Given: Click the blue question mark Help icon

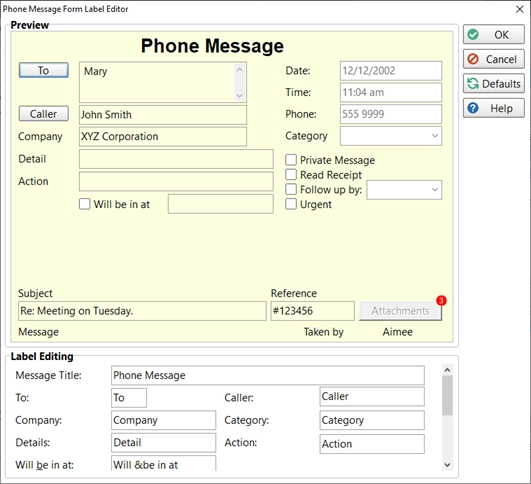Looking at the screenshot, I should 473,108.
